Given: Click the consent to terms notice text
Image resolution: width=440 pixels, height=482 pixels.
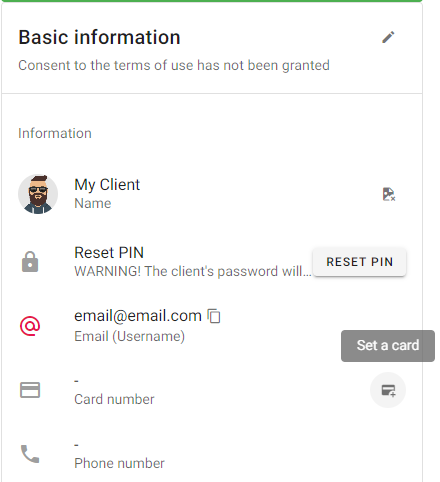Looking at the screenshot, I should tap(174, 65).
